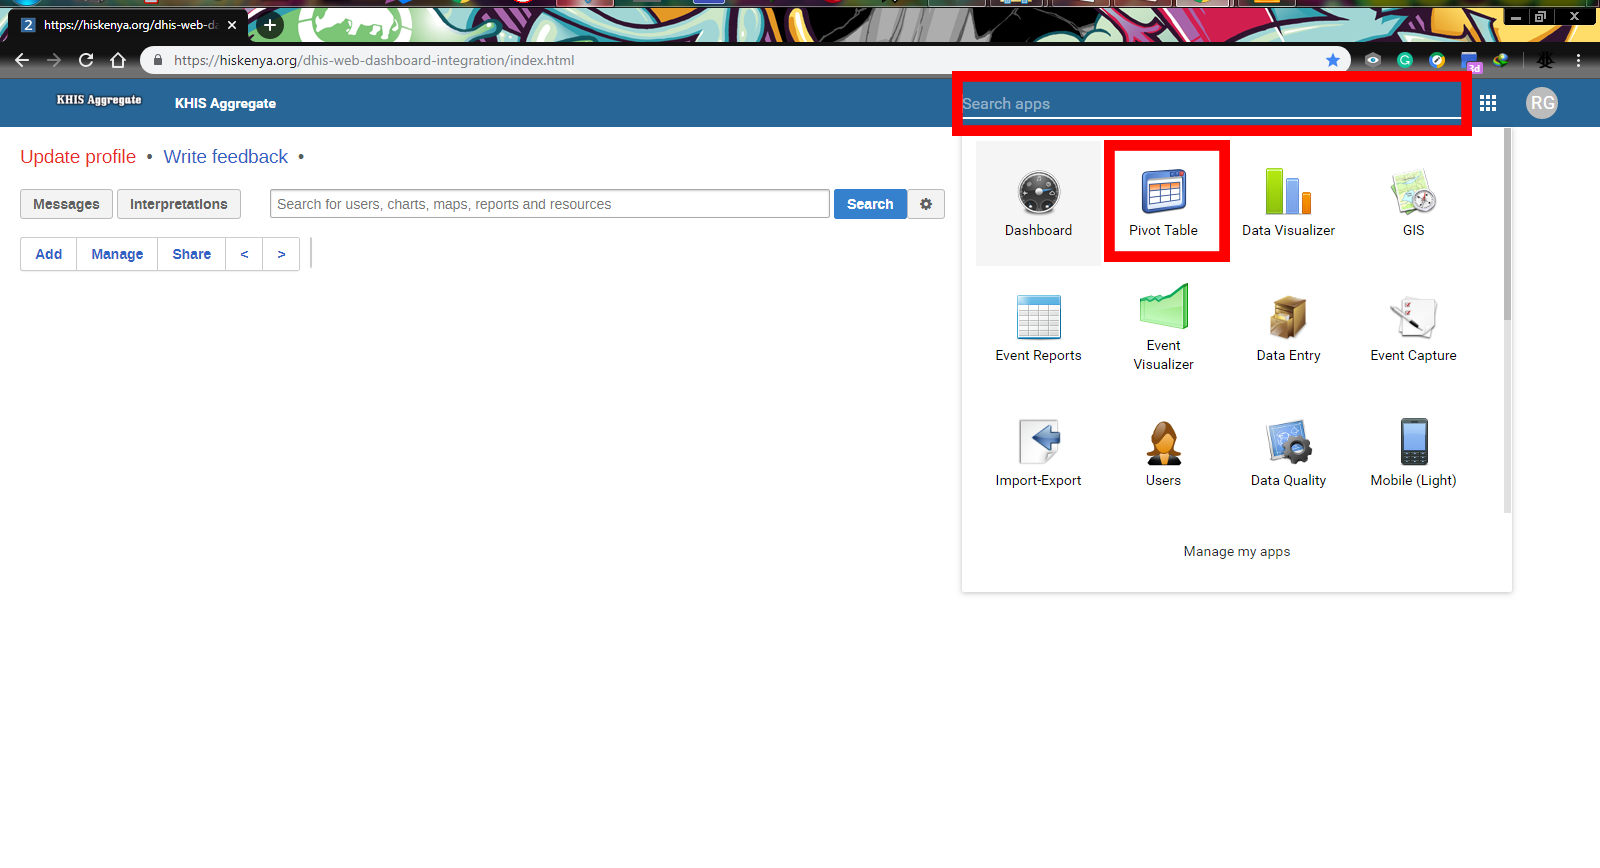
Task: Click the Messages tab button
Action: (66, 204)
